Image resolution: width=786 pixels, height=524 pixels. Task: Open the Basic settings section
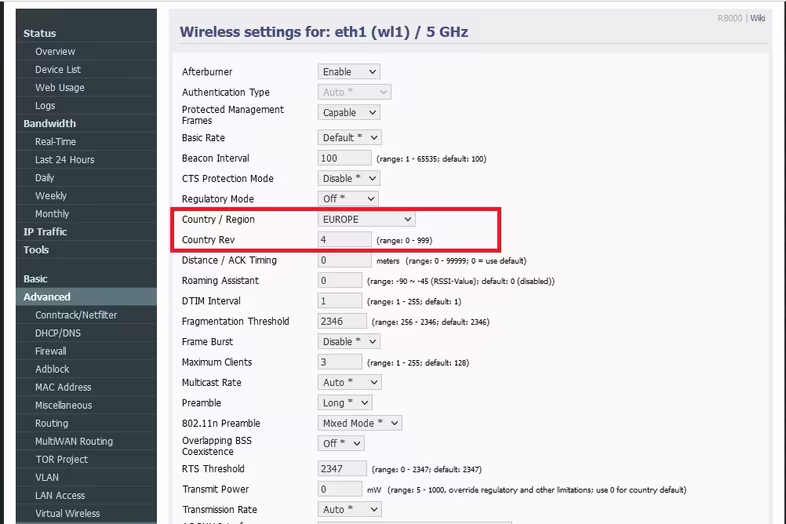(36, 279)
